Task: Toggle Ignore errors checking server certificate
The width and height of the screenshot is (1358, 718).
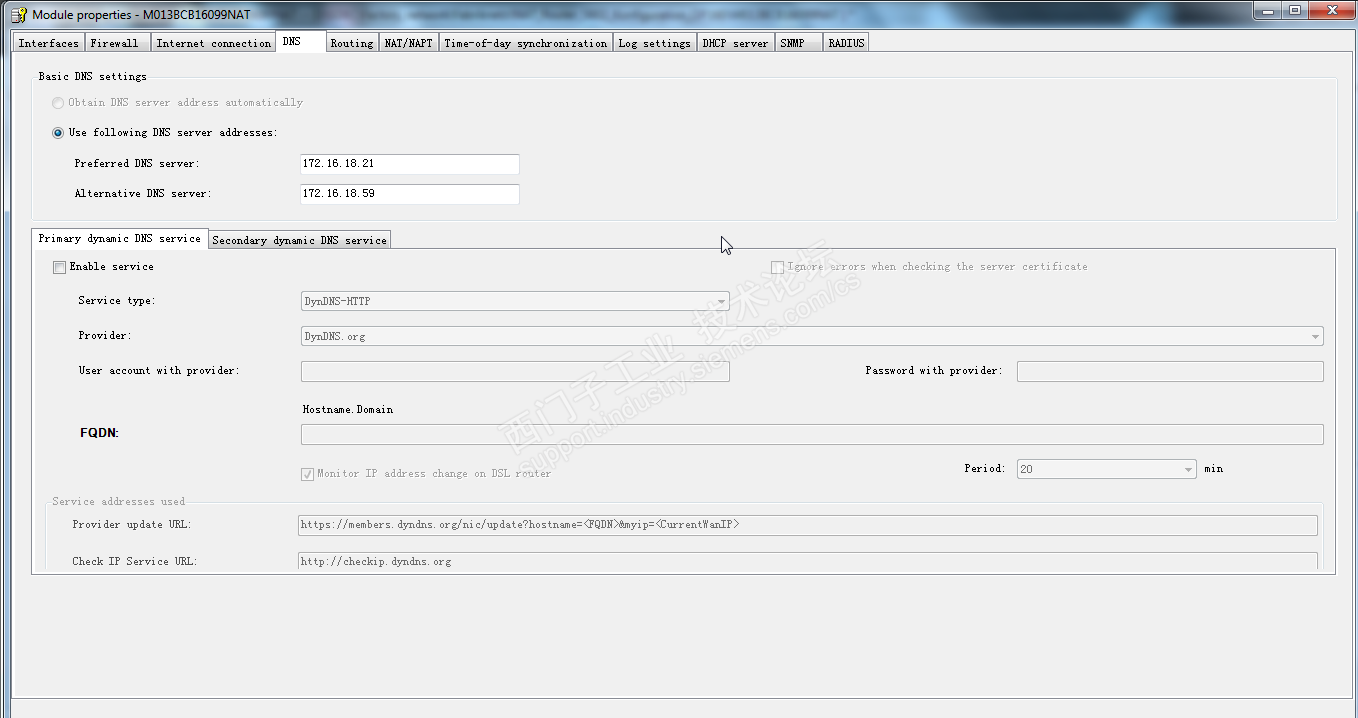Action: coord(777,267)
